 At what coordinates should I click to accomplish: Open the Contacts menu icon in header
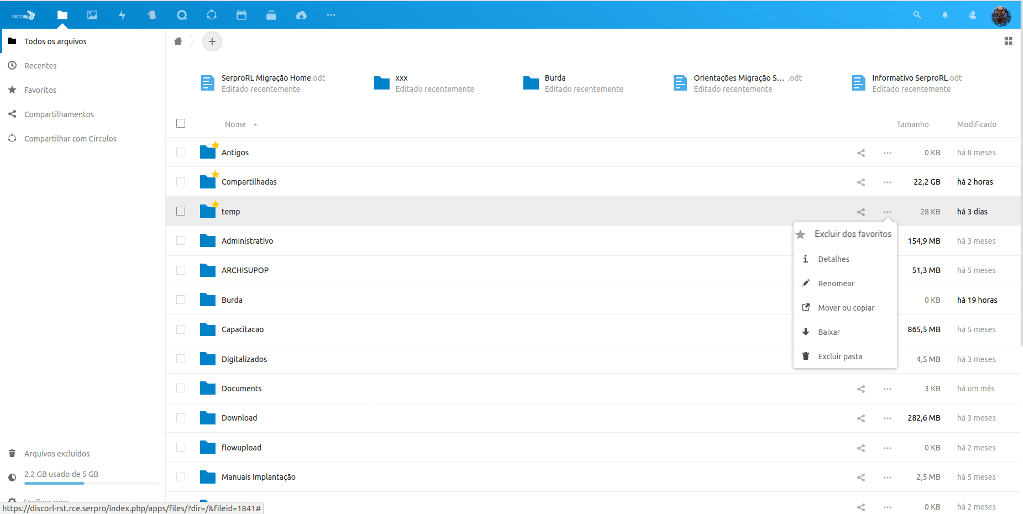coord(972,15)
